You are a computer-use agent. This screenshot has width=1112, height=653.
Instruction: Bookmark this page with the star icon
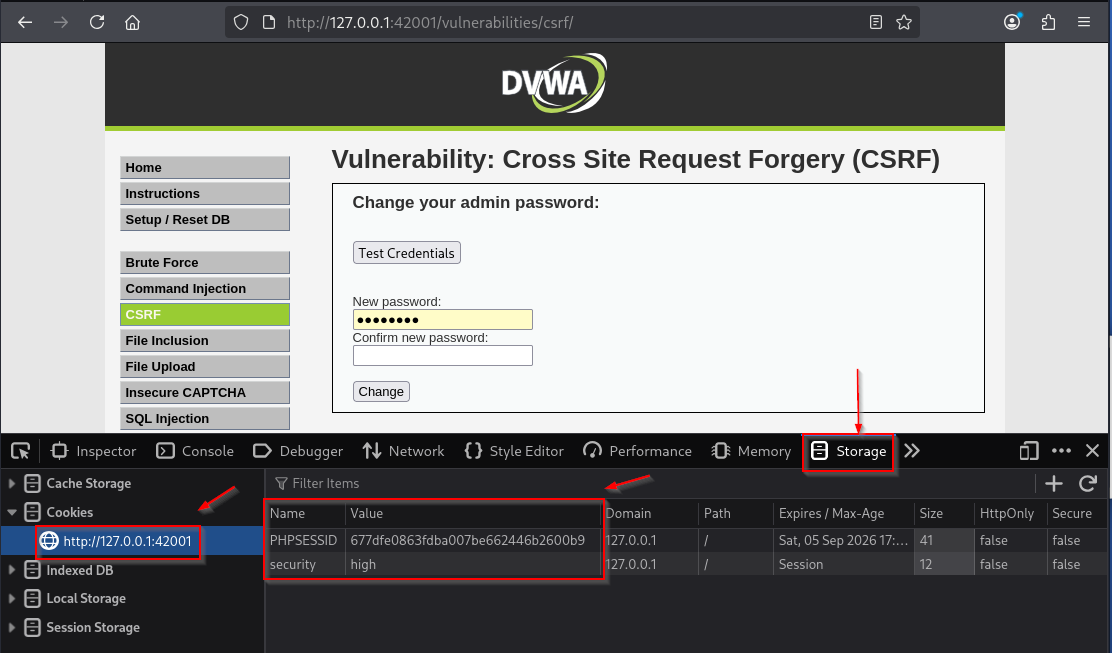coord(904,22)
